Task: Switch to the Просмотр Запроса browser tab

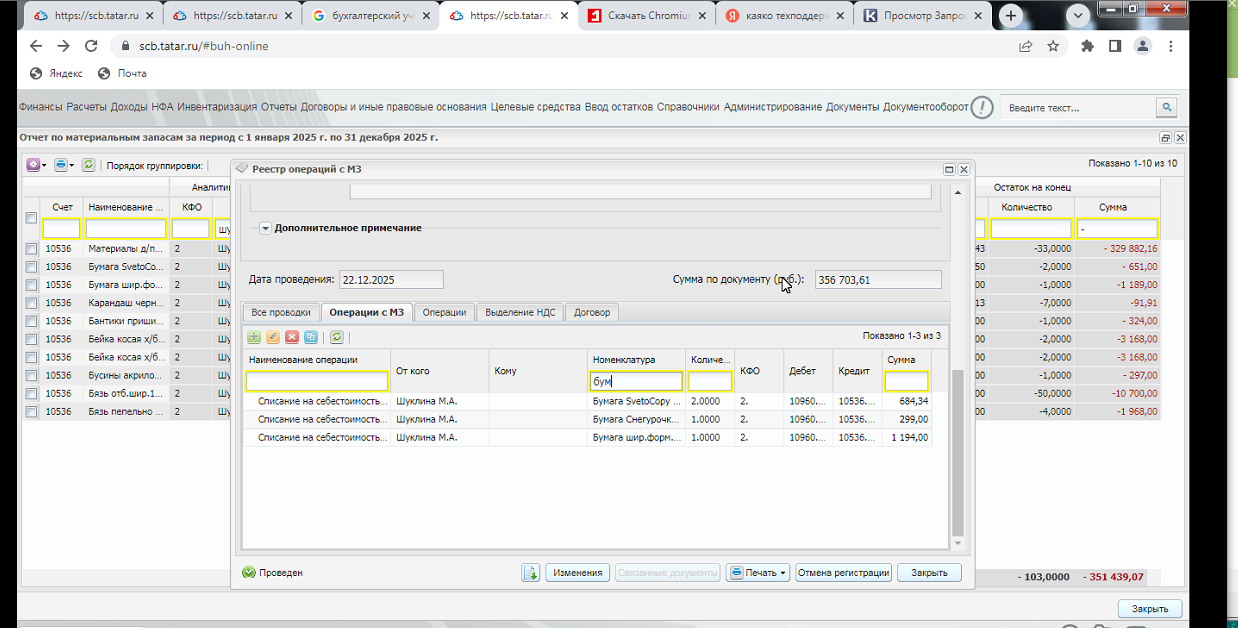Action: pos(924,15)
